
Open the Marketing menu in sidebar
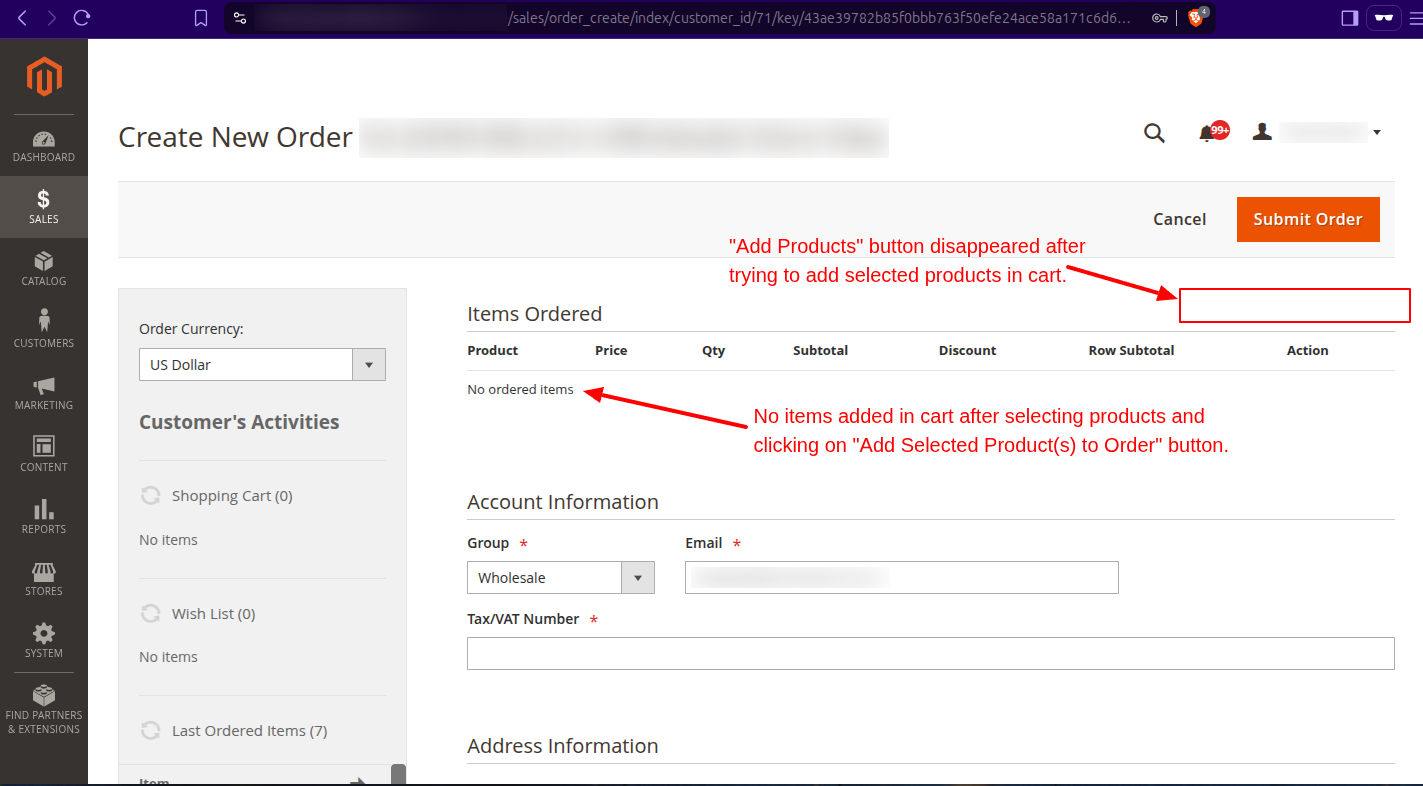[x=44, y=393]
